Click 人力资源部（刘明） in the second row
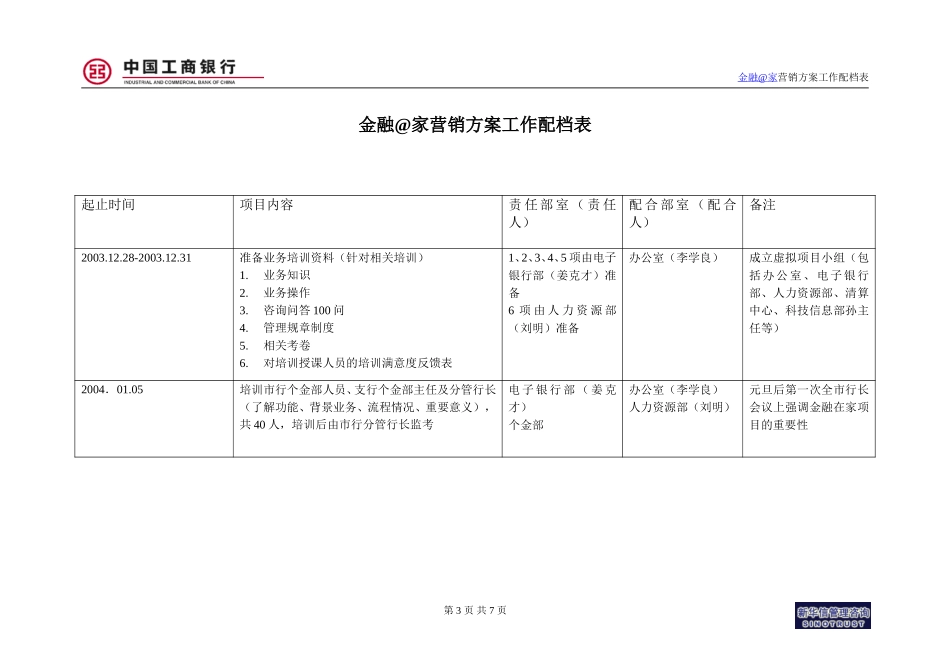 [x=682, y=407]
